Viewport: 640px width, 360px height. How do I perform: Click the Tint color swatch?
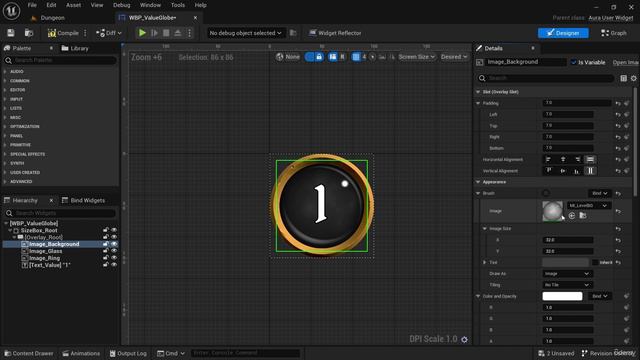566,262
